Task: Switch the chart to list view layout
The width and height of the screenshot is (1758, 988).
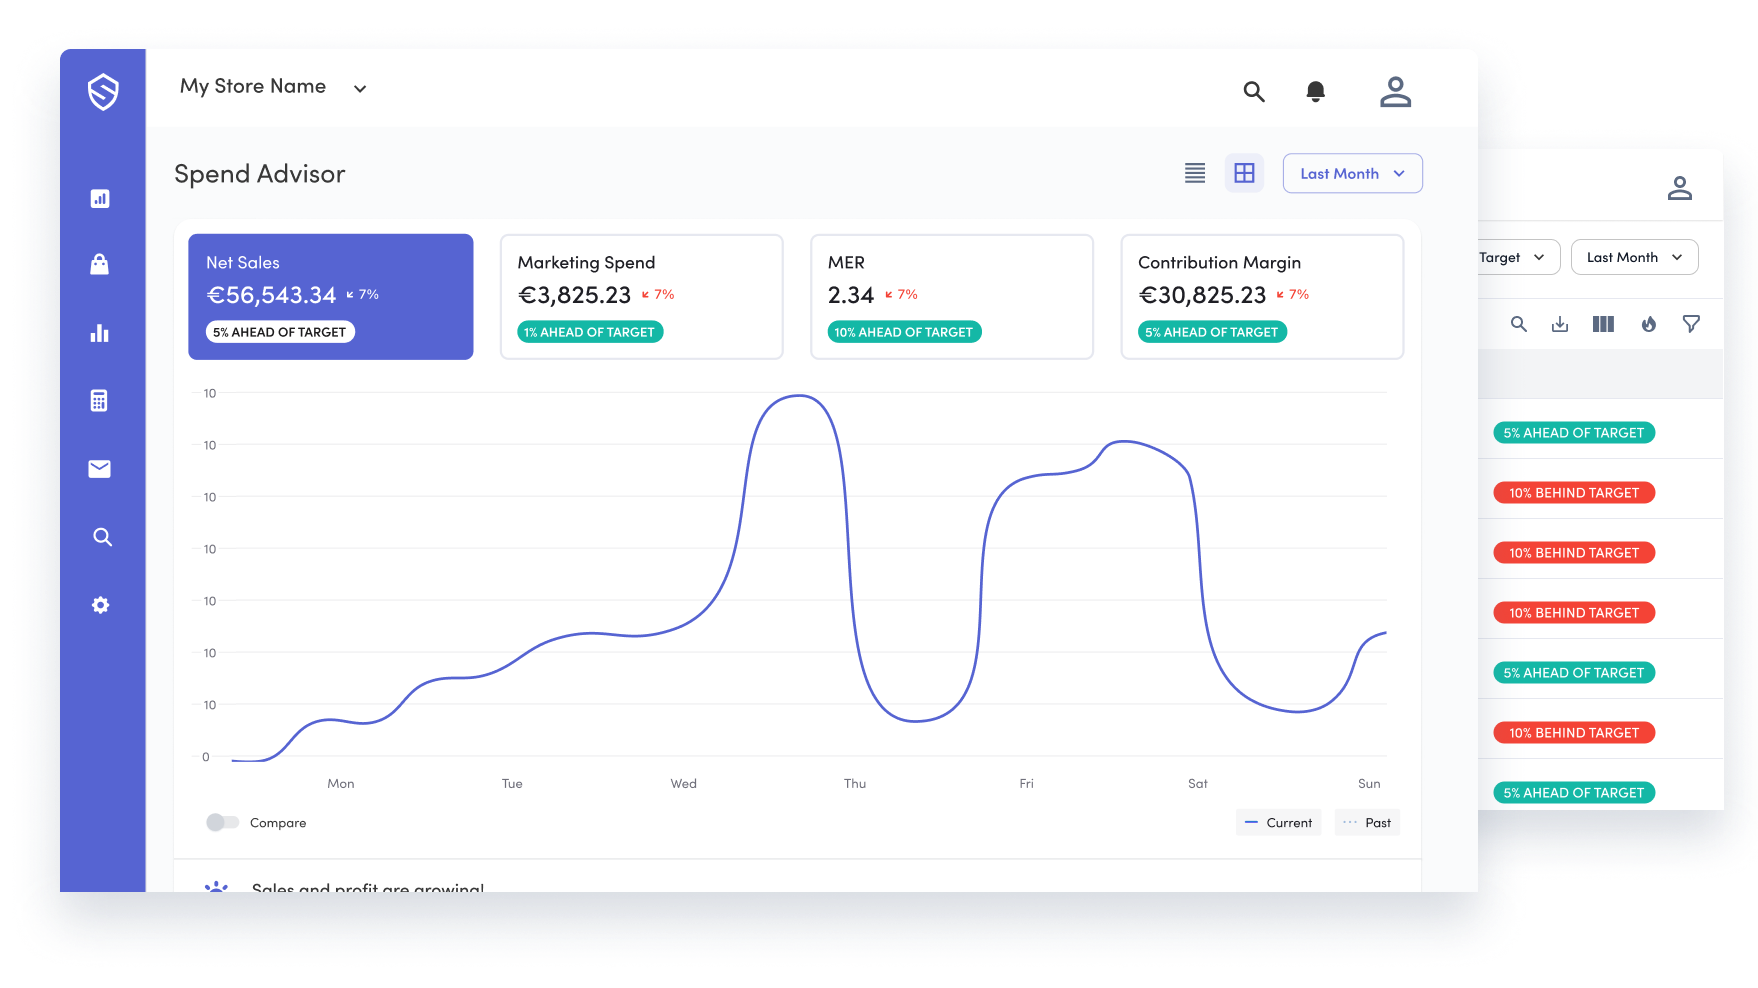Action: pos(1194,173)
